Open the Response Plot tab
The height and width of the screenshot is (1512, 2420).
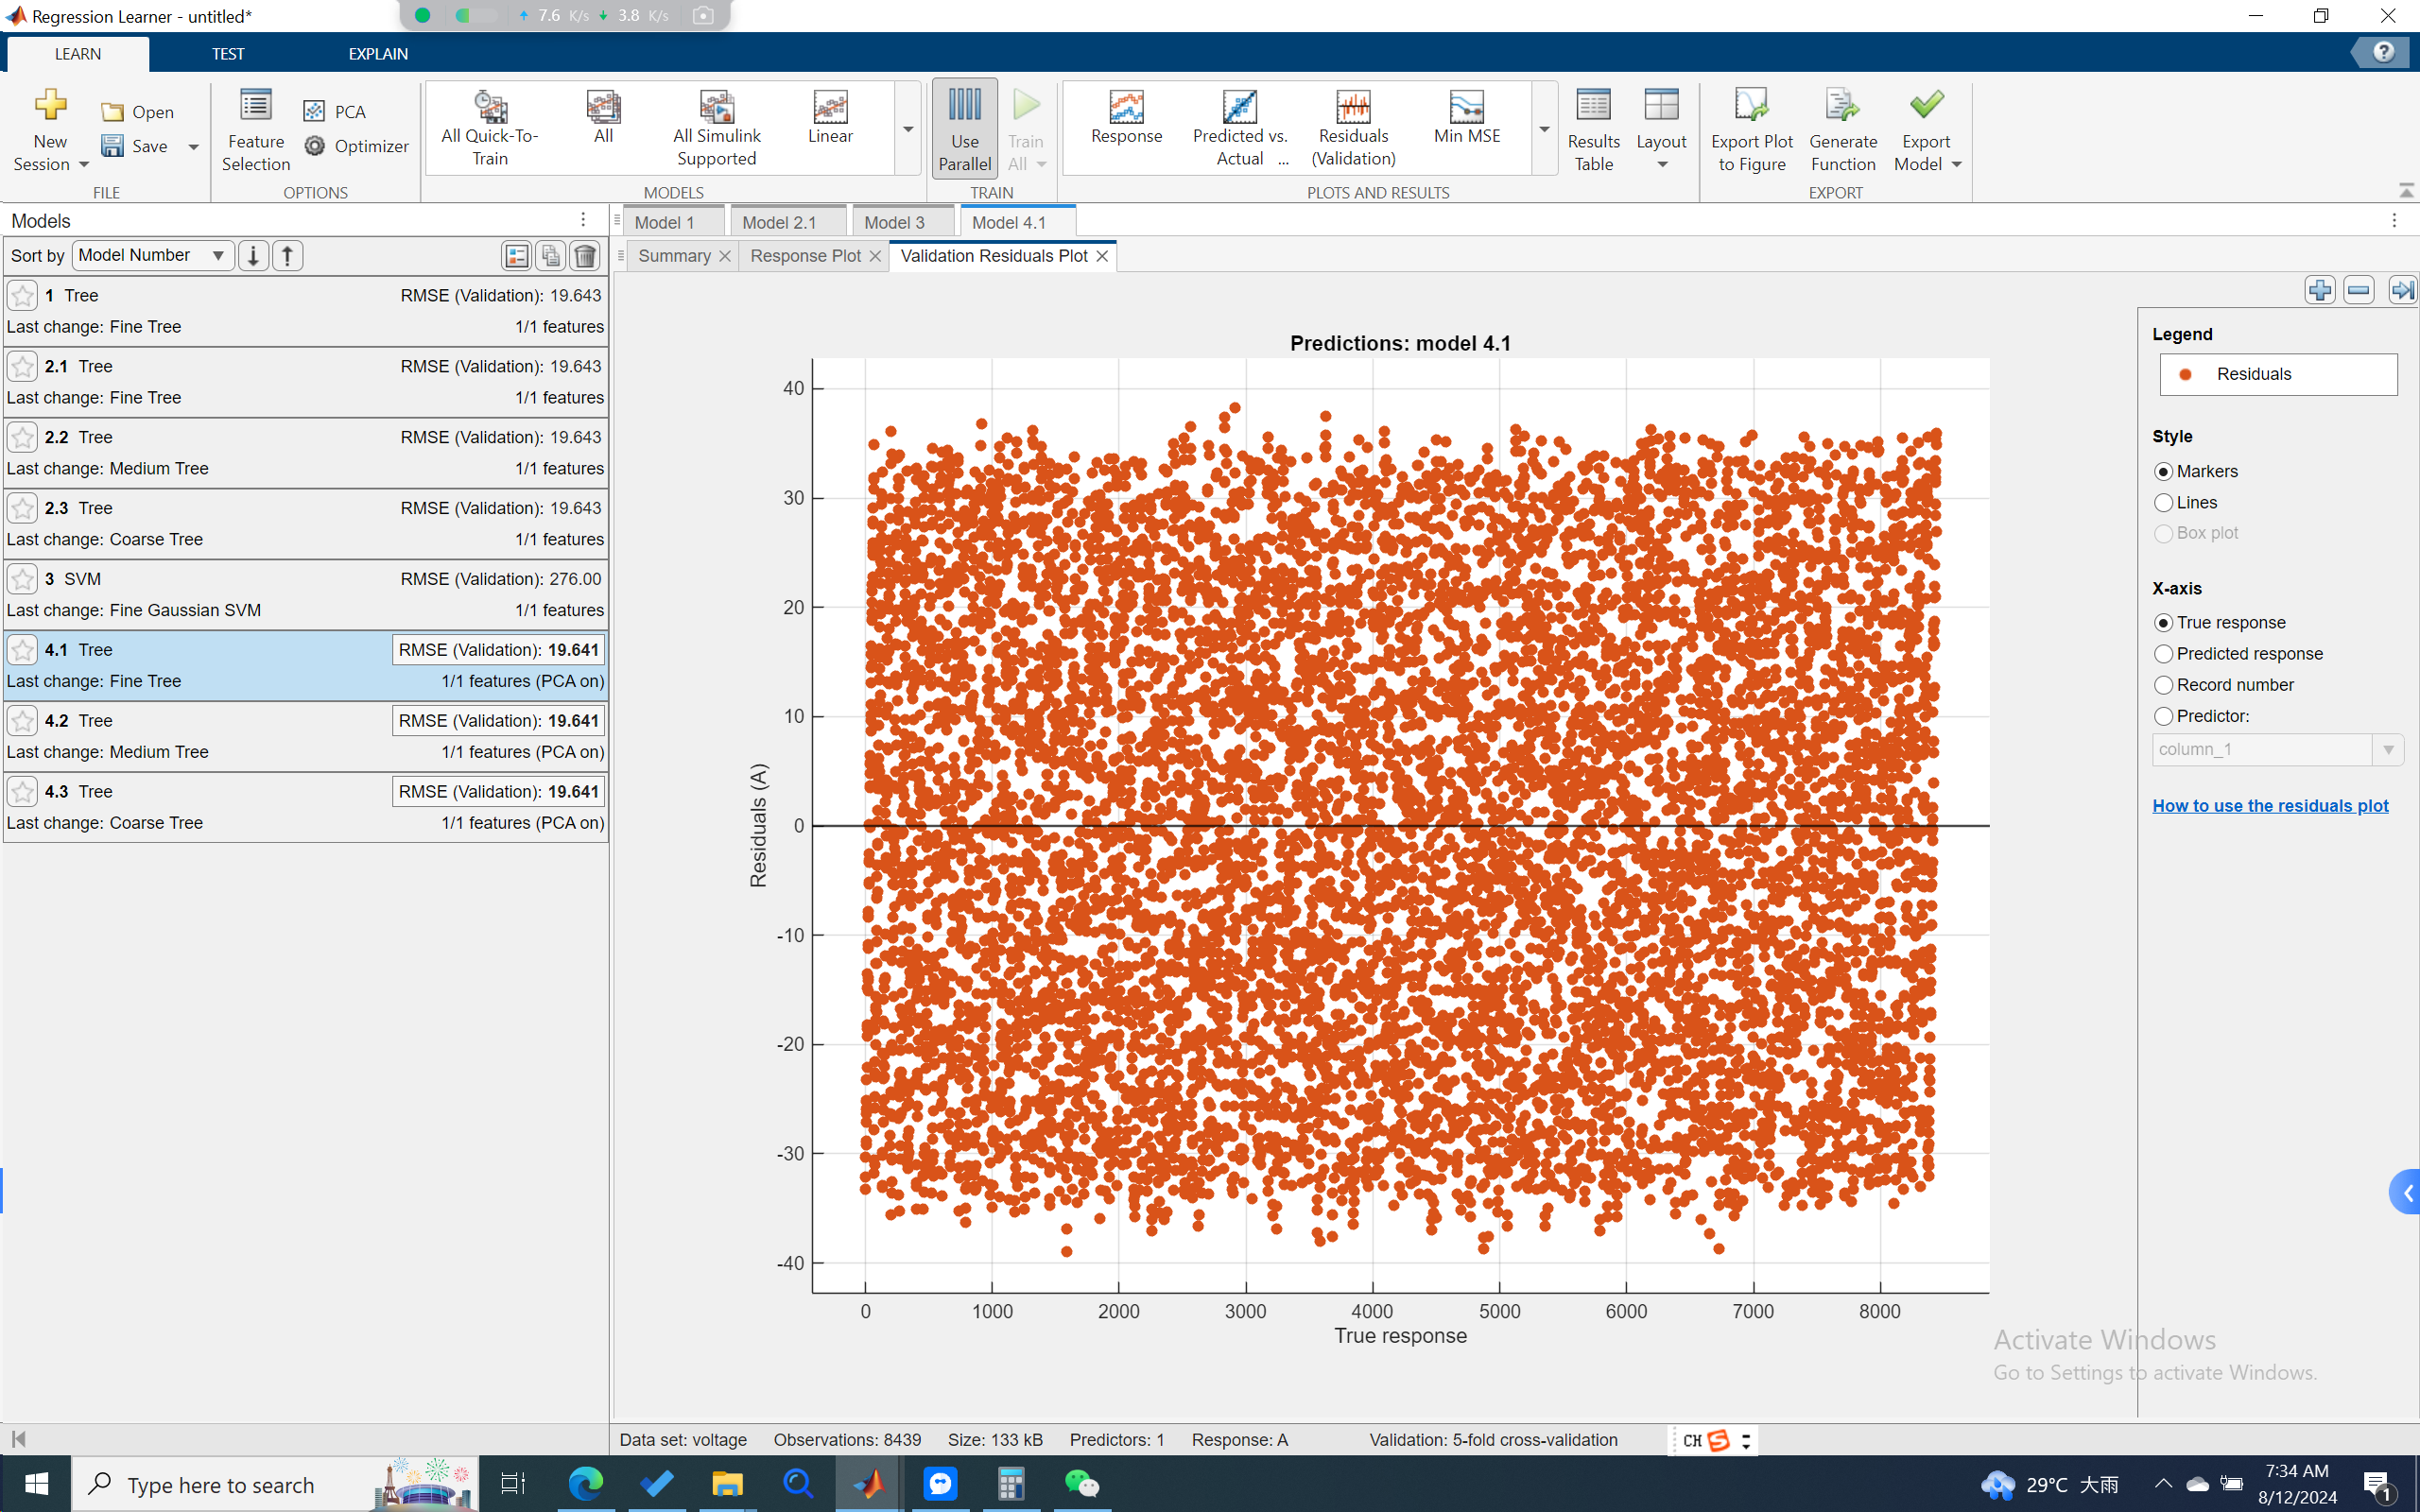[x=805, y=256]
